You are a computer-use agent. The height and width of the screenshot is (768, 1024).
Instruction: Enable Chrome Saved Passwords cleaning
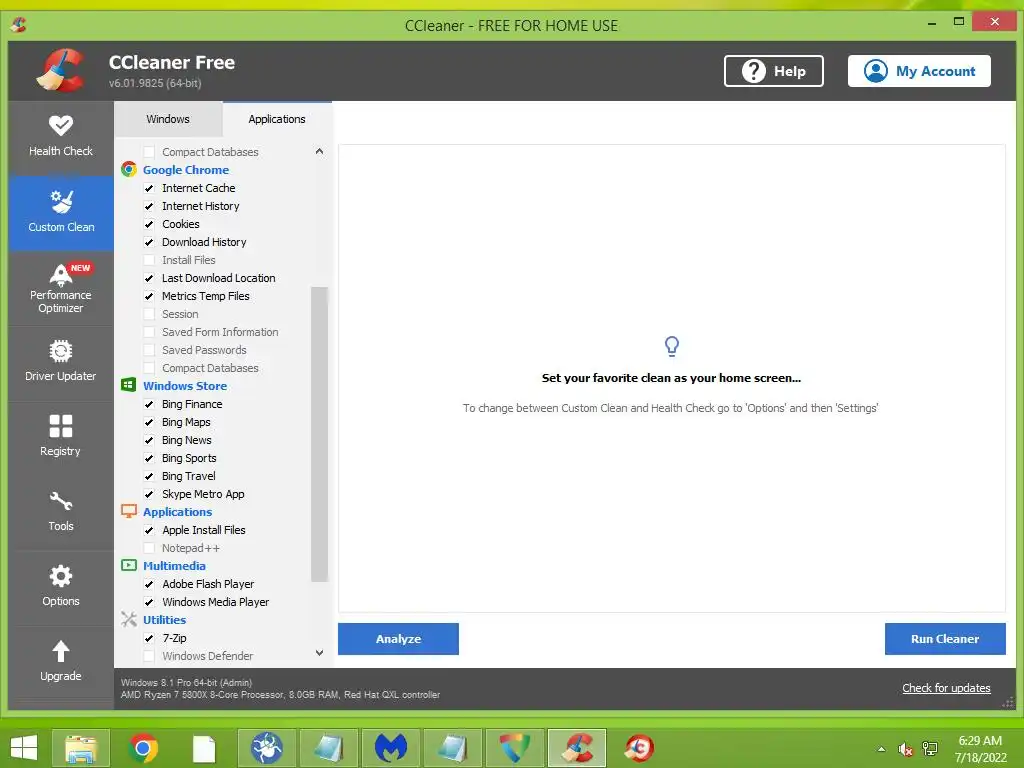(x=149, y=350)
